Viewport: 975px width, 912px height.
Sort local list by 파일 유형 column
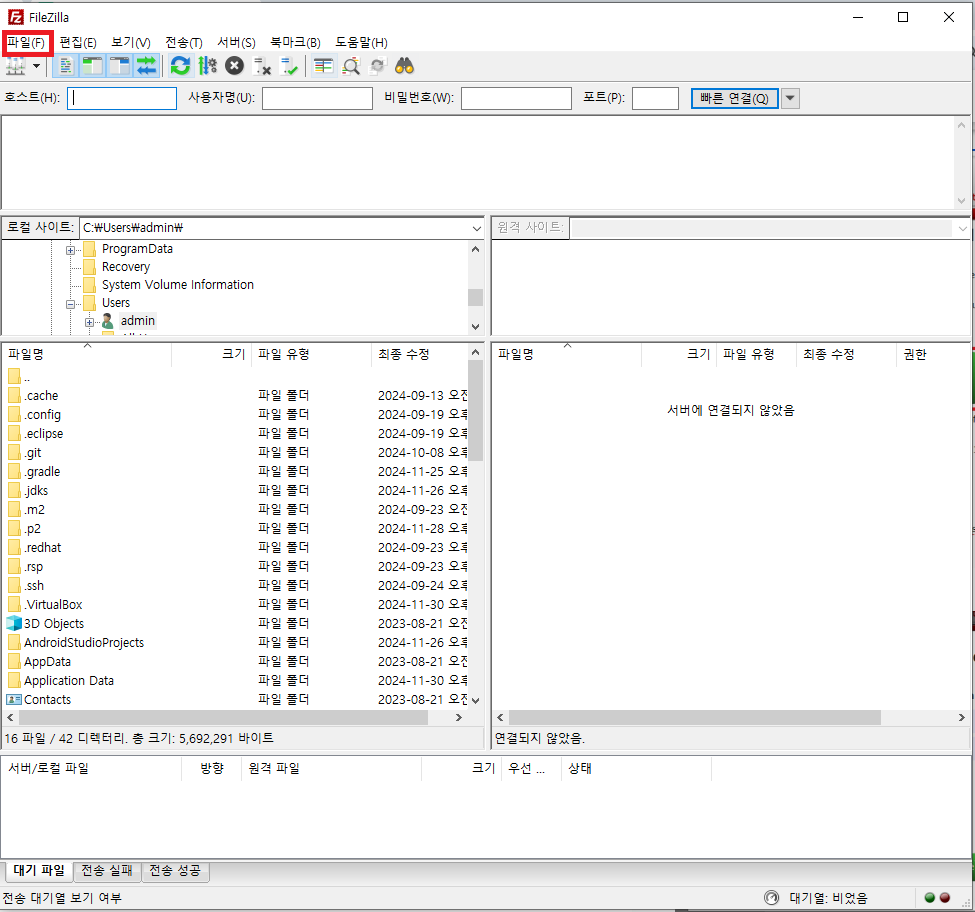coord(312,354)
